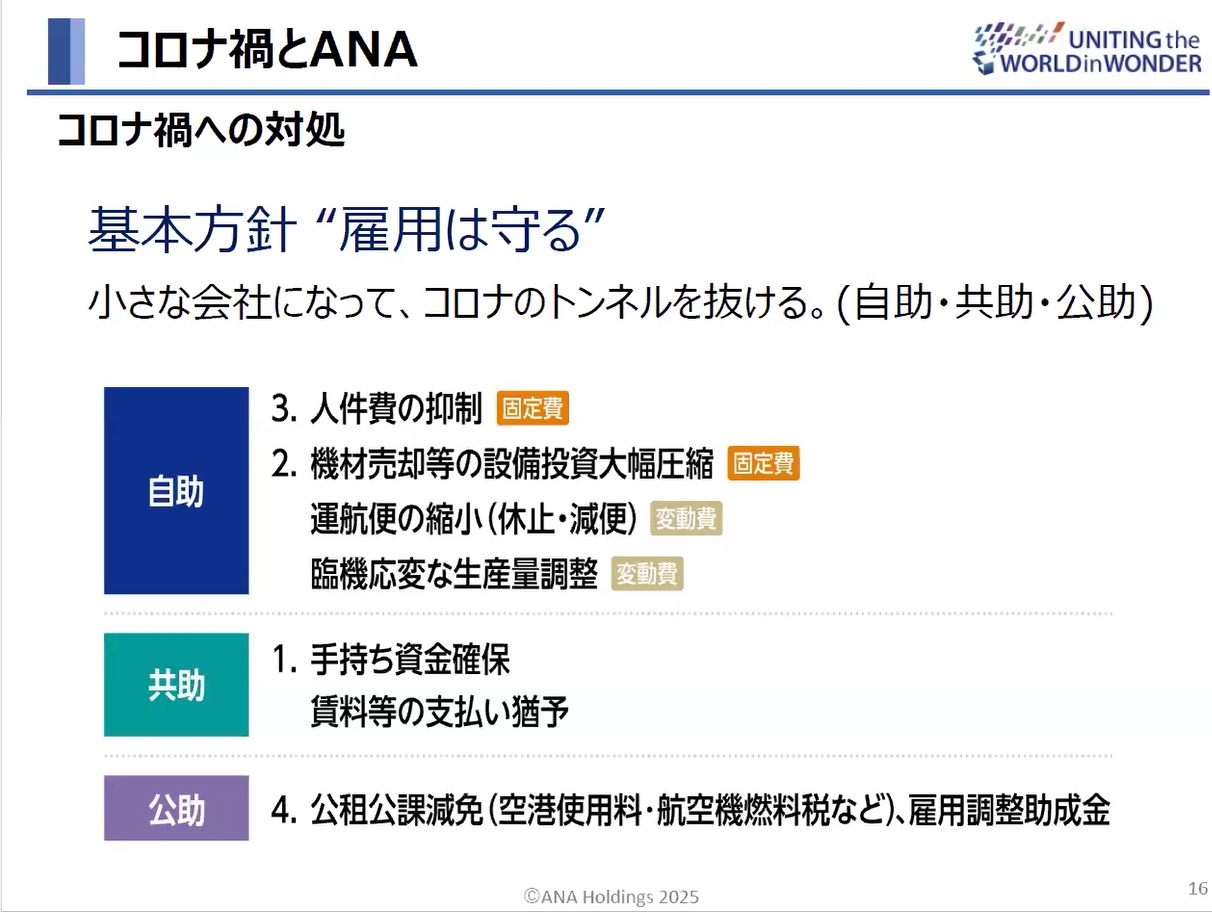Click the 3. 人件費の抑制 item text
Viewport: 1212px width, 912px height.
(x=377, y=408)
